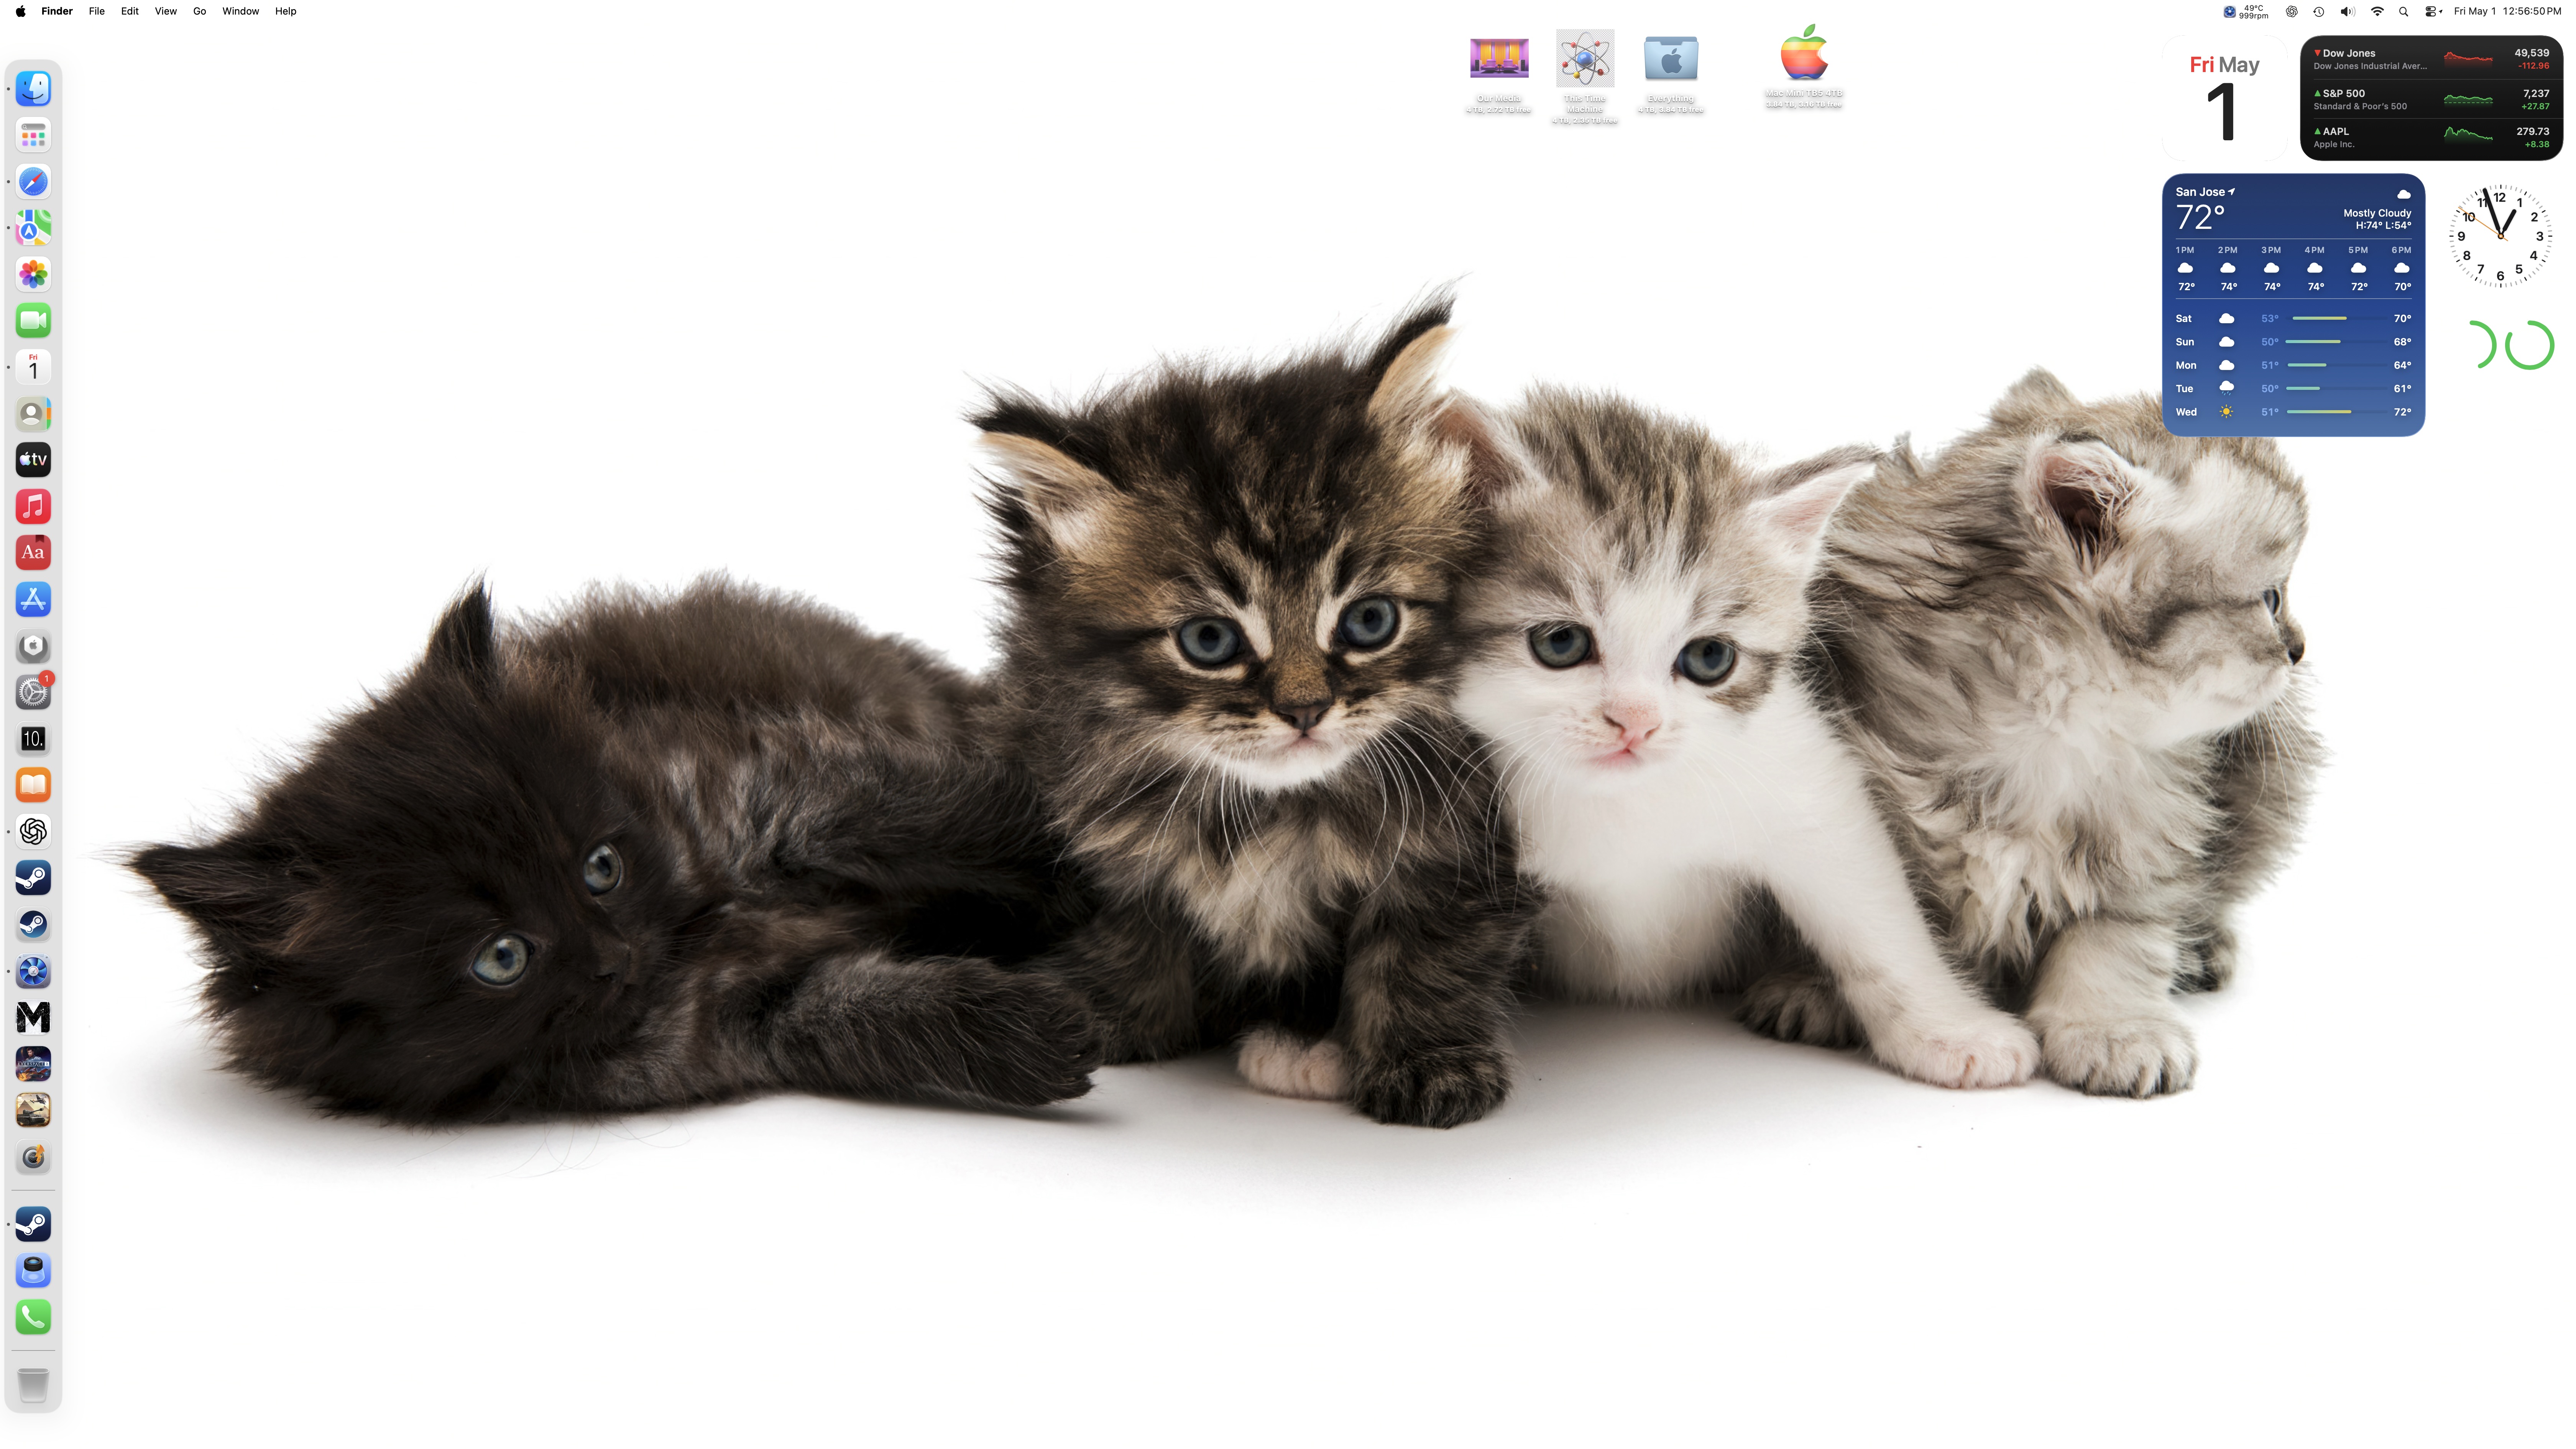Screen dimensions: 2576x1449
Task: Open the analog clock widget
Action: tap(2500, 236)
